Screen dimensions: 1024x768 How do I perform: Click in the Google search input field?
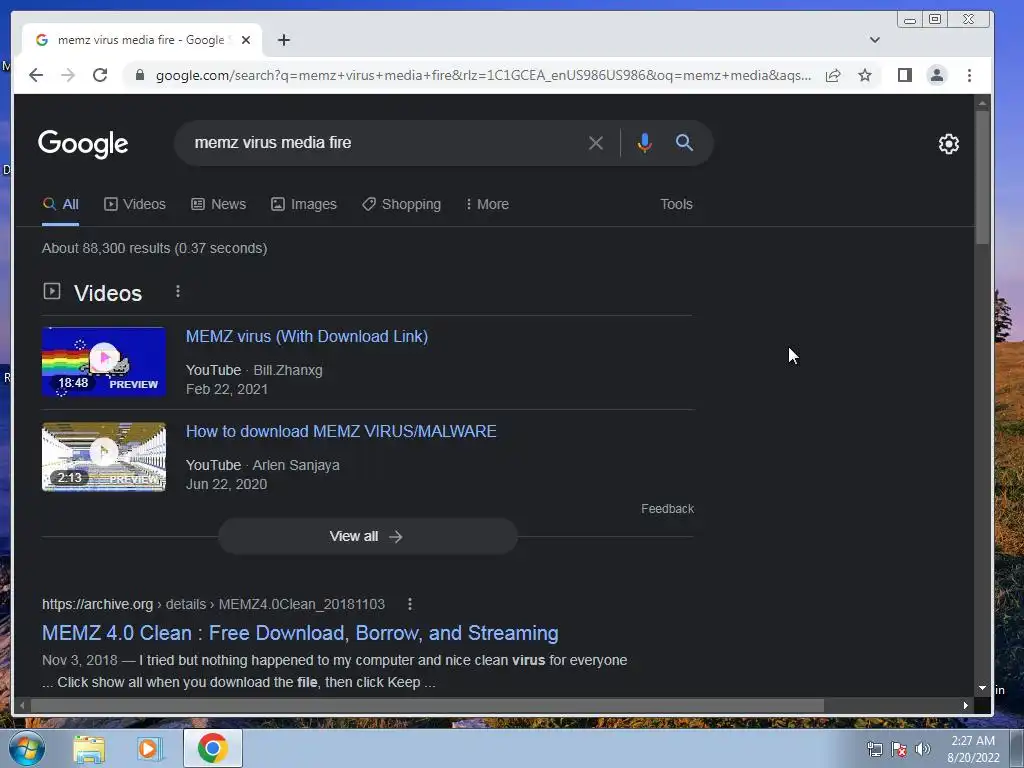pos(385,142)
